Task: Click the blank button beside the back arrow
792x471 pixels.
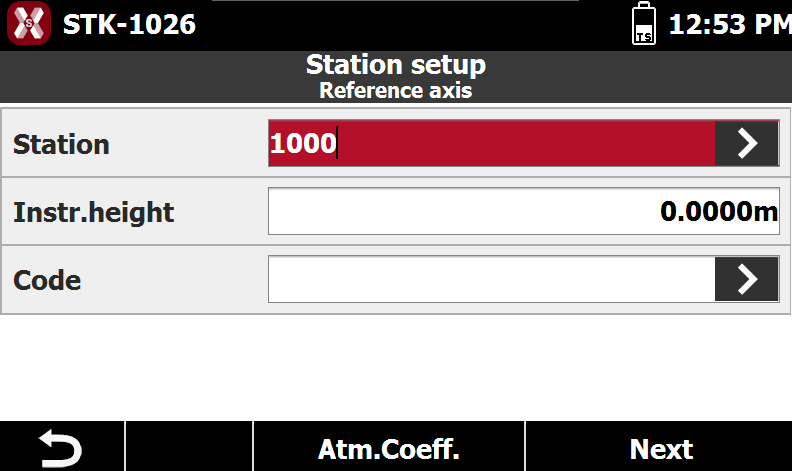Action: [x=189, y=447]
